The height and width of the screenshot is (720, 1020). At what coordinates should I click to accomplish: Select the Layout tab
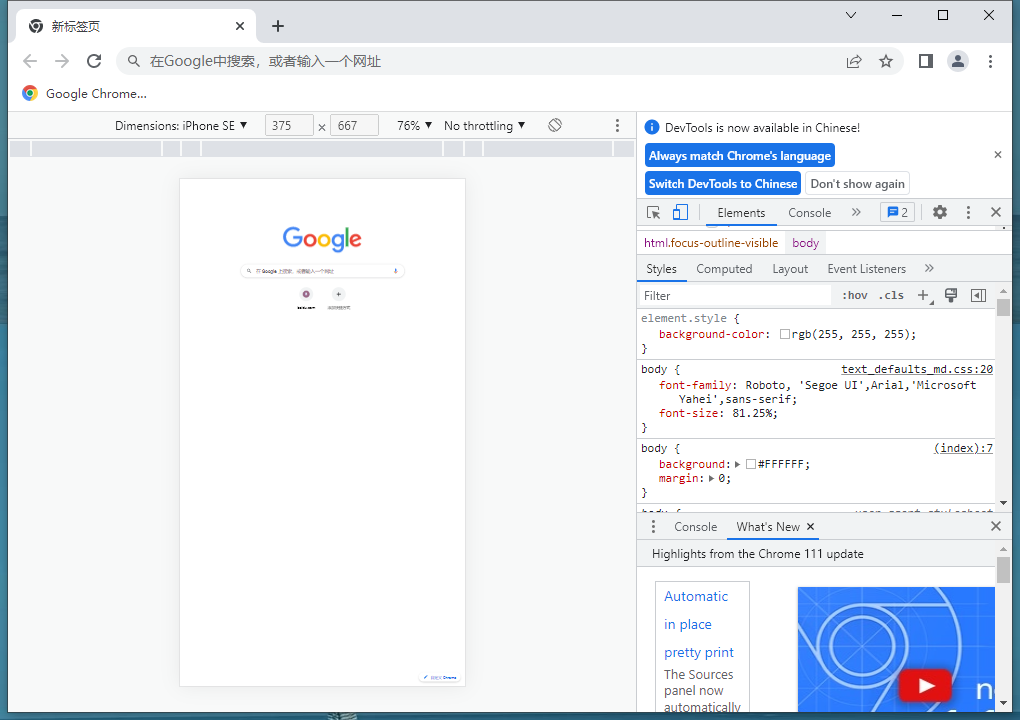790,269
